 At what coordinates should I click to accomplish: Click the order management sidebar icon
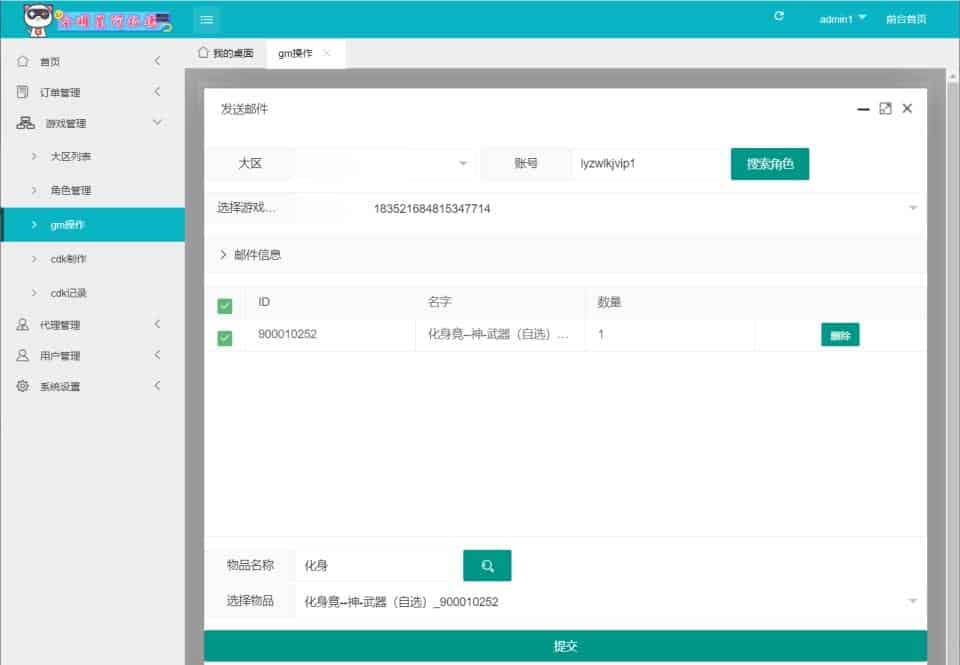point(23,92)
